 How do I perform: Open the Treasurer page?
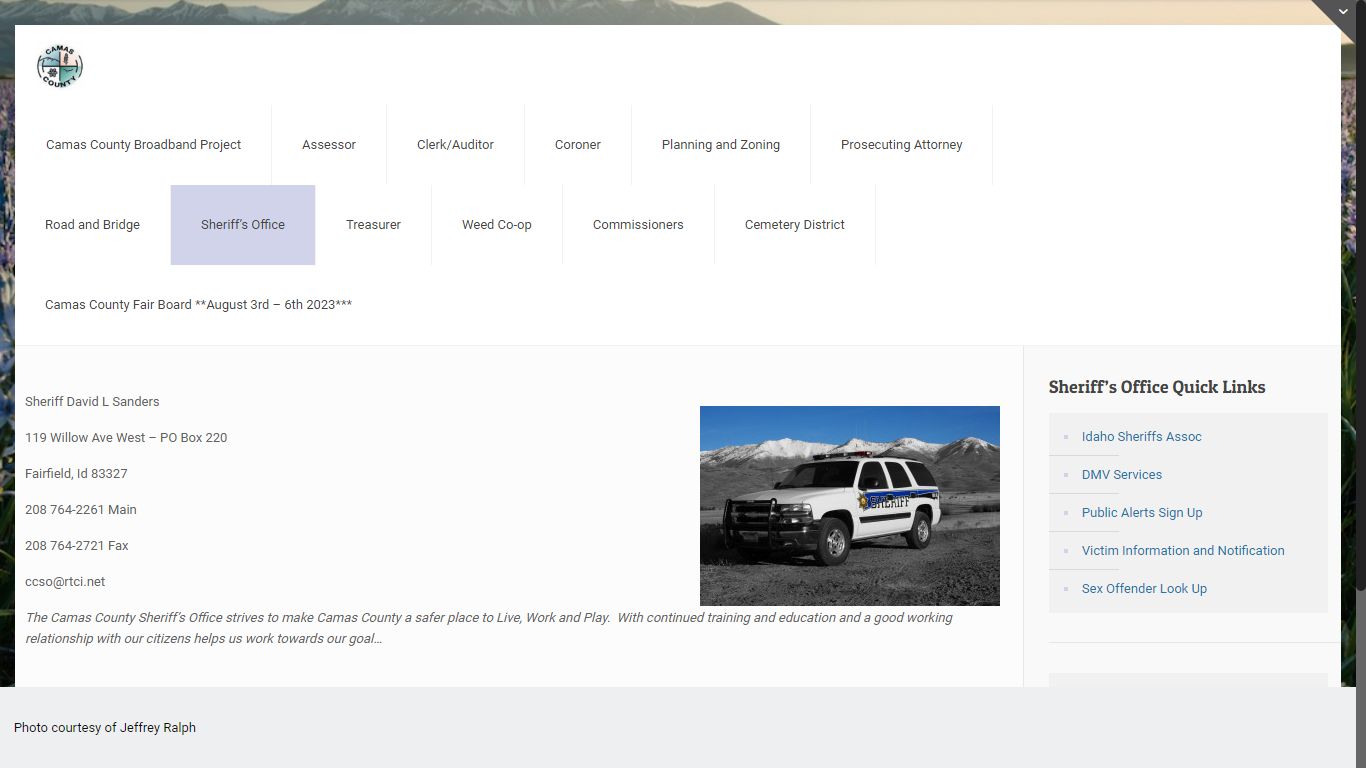373,225
